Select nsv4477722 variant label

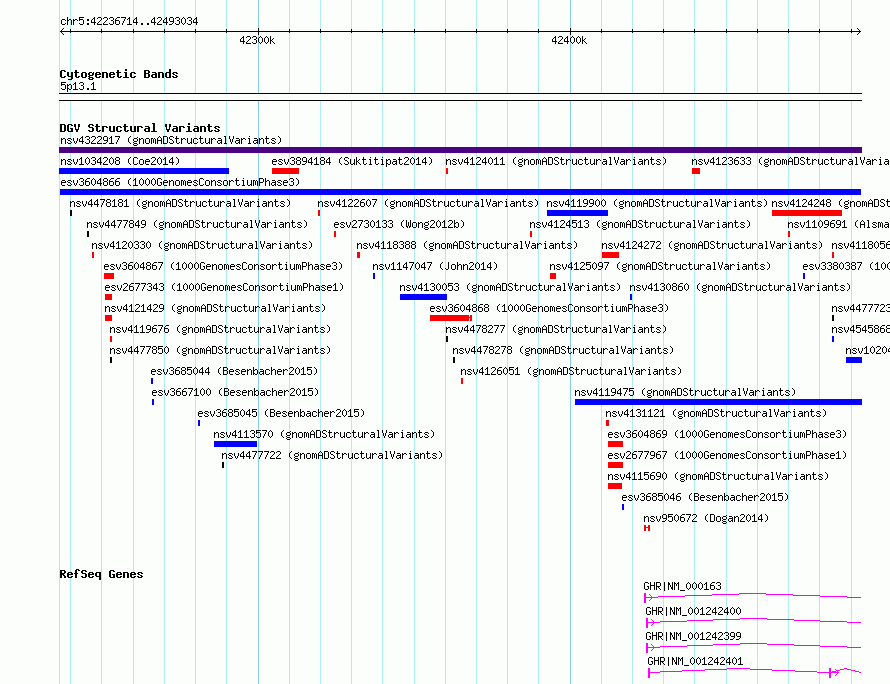(332, 455)
